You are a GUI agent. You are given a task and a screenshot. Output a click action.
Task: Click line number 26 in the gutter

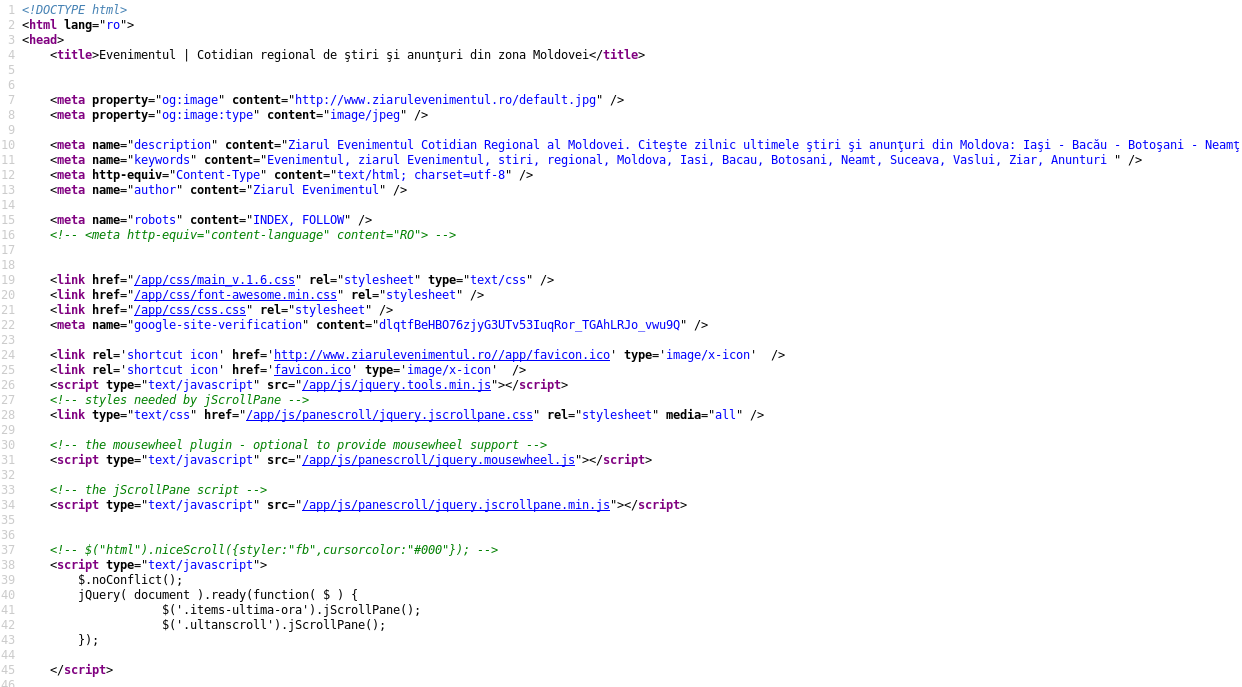tap(8, 385)
